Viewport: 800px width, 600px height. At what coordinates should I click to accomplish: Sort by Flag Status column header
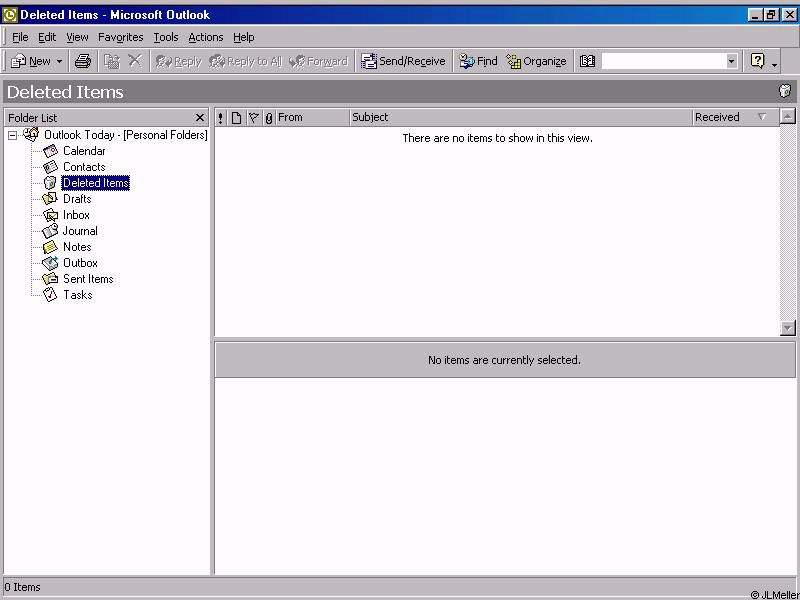click(254, 118)
